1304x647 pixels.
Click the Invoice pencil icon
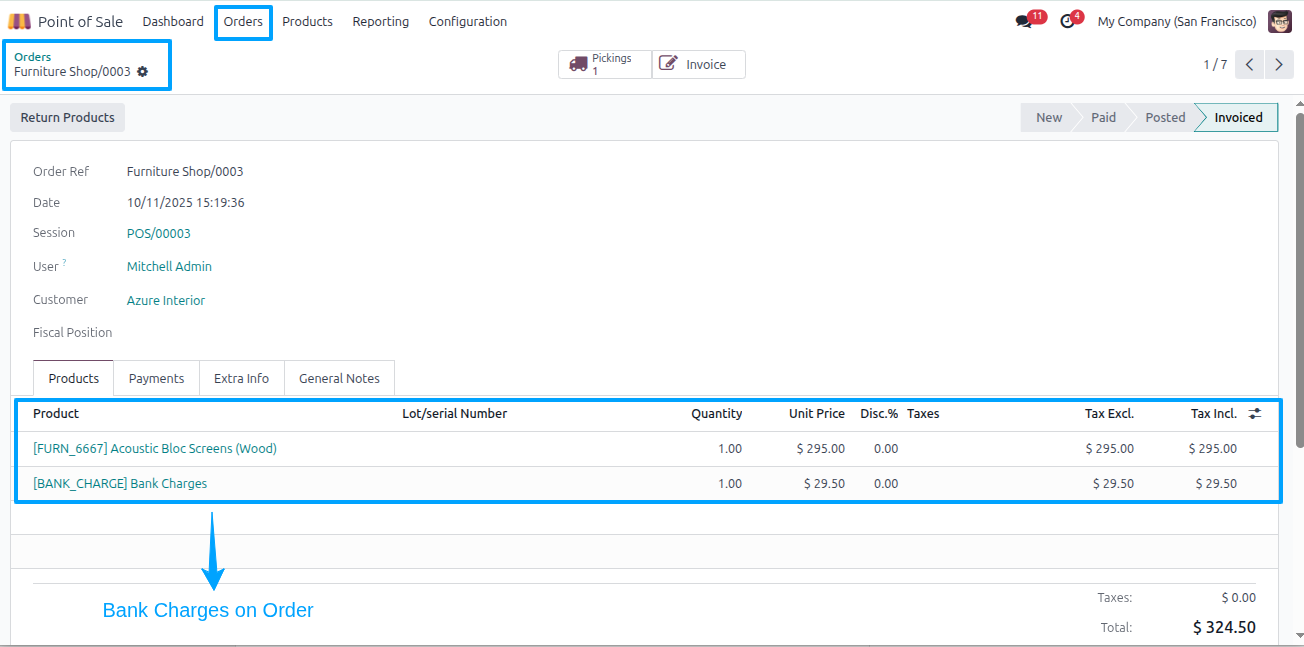(x=669, y=64)
